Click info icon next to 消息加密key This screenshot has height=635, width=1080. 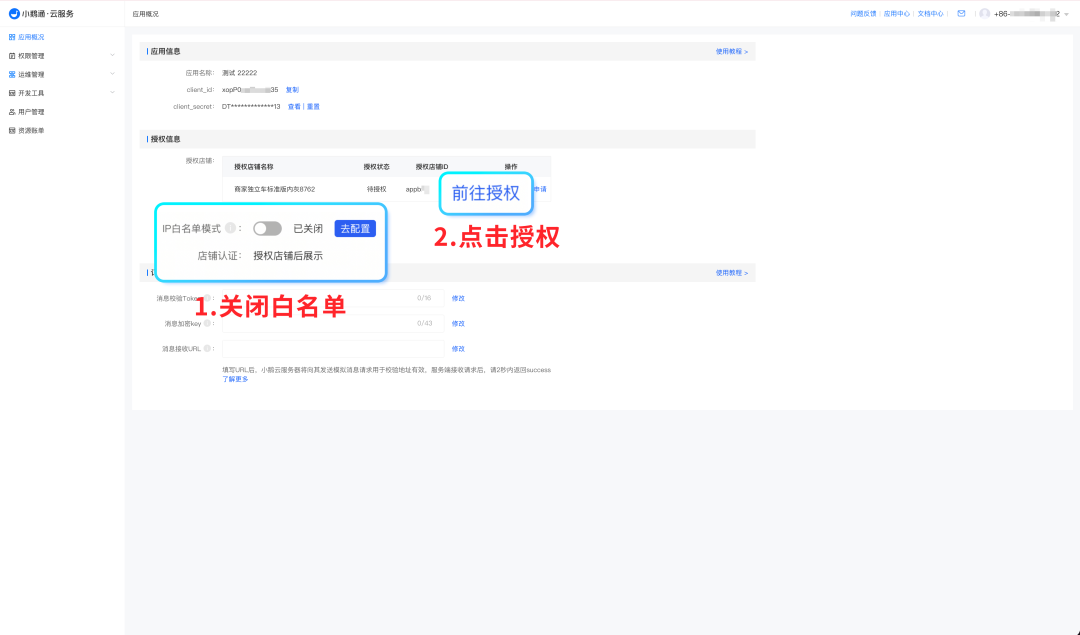click(x=207, y=323)
